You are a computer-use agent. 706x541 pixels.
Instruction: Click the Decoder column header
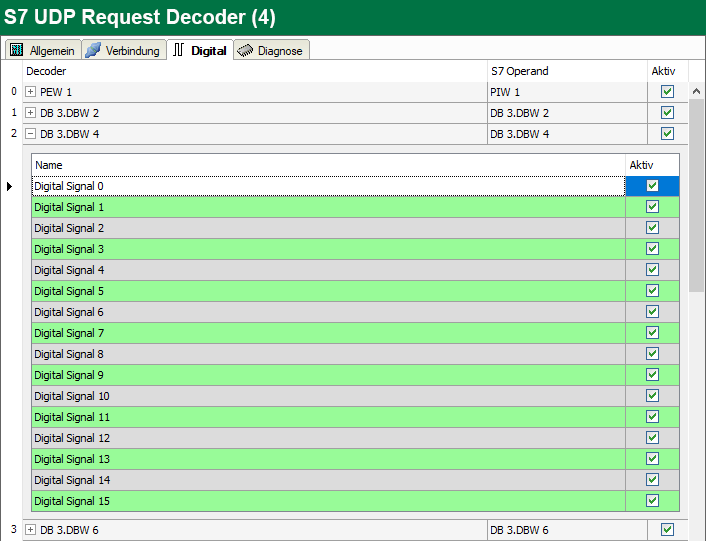point(255,71)
